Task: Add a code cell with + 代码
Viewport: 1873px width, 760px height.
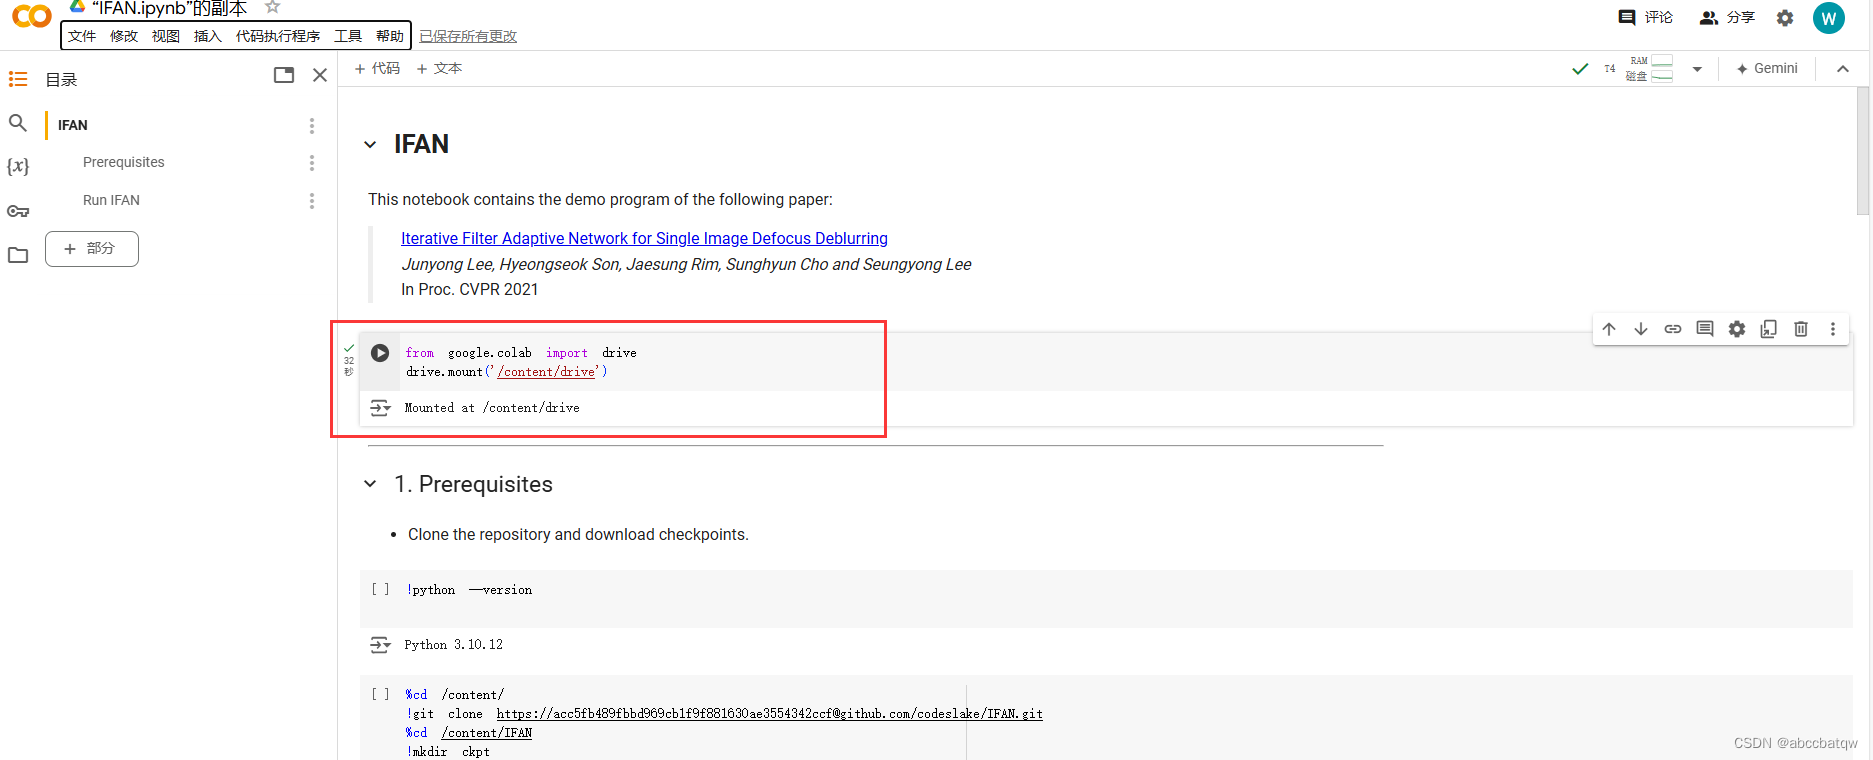Action: click(x=377, y=68)
